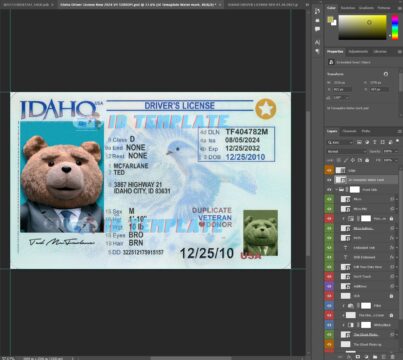Click the rainbow hue slider strip
The width and height of the screenshot is (403, 360).
pyautogui.click(x=395, y=27)
